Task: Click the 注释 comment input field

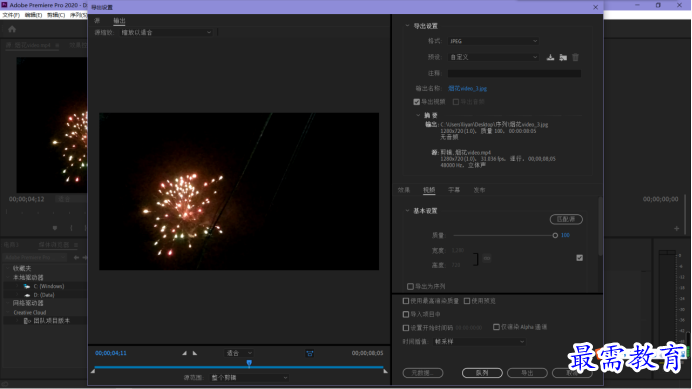Action: tap(514, 74)
